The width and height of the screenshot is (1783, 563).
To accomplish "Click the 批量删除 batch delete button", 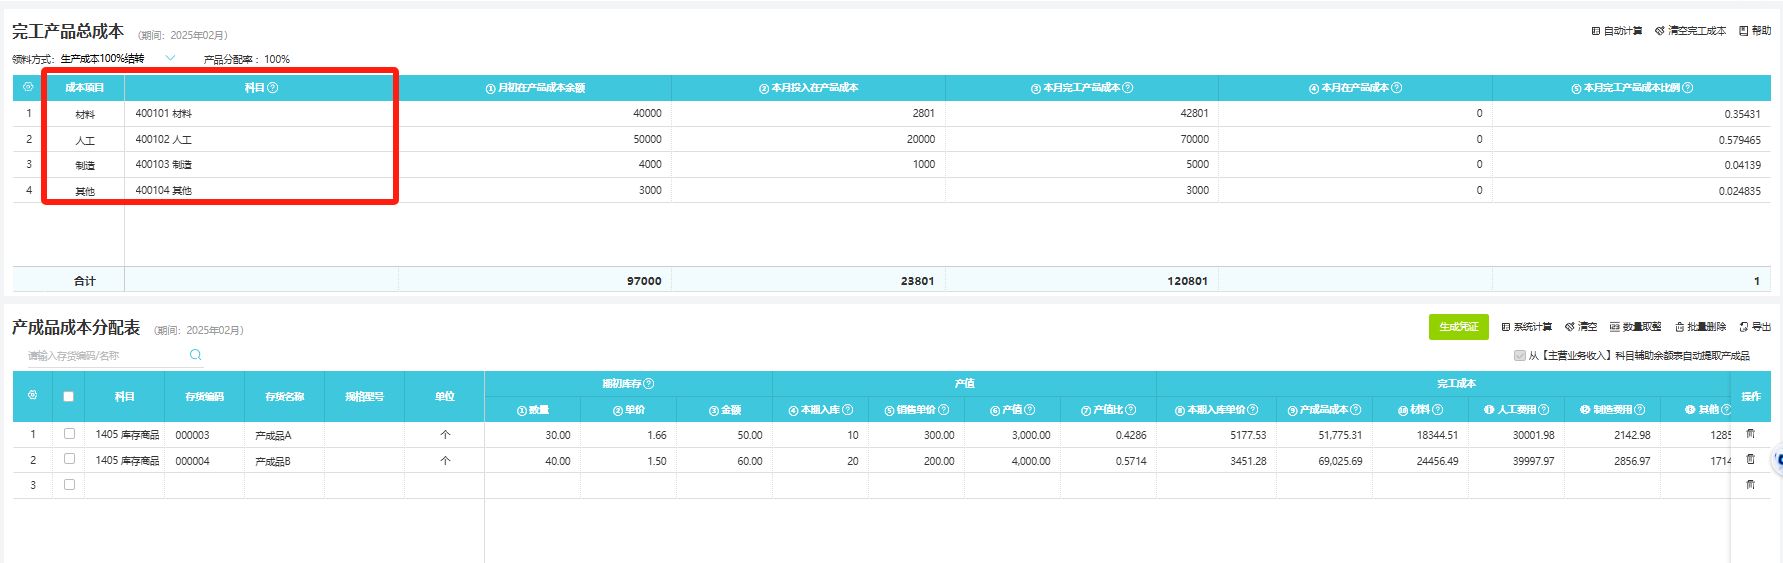I will tap(1700, 327).
